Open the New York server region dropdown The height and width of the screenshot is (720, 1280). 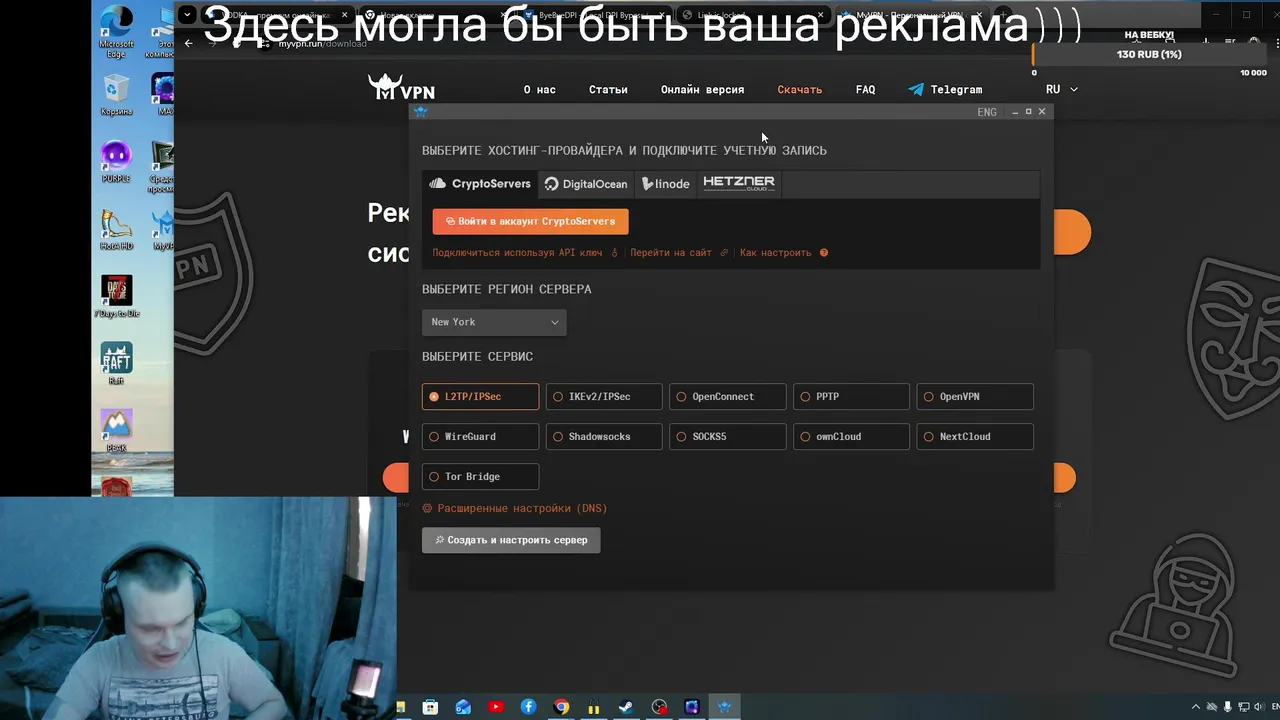(x=494, y=322)
